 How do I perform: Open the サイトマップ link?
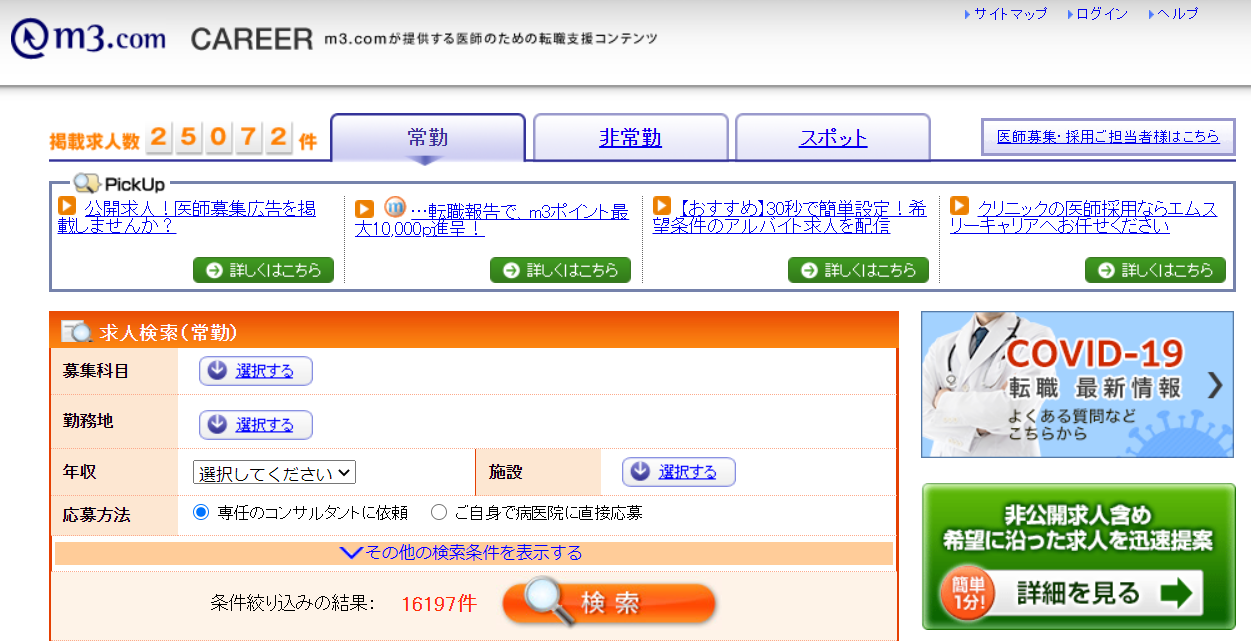[x=1011, y=14]
